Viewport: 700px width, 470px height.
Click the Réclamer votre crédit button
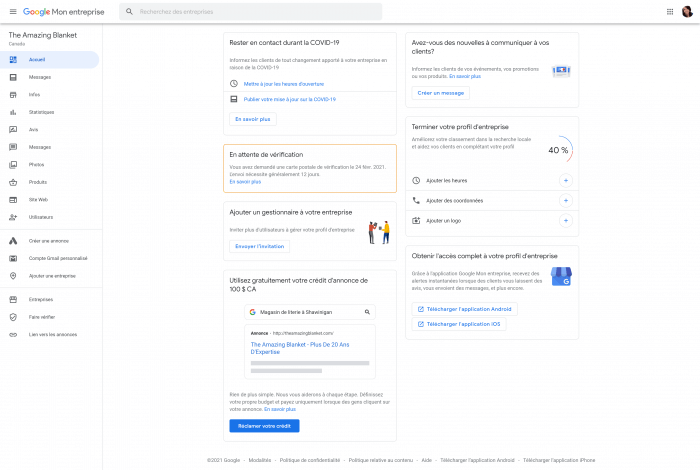click(264, 426)
